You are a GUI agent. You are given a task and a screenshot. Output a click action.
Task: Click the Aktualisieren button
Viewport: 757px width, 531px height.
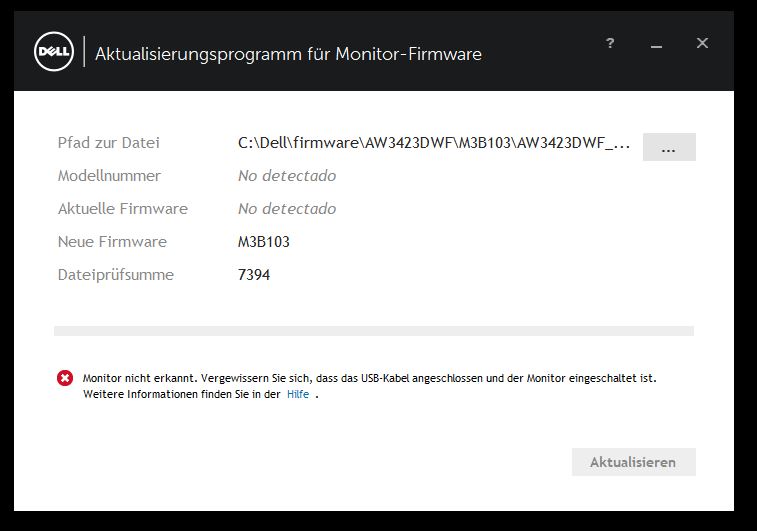coord(633,462)
